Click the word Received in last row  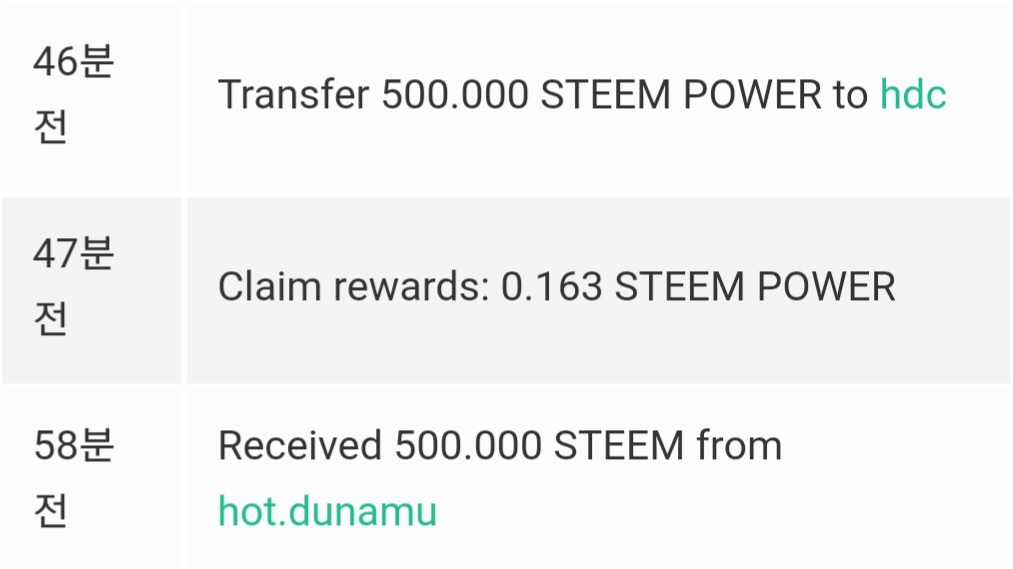pyautogui.click(x=300, y=446)
